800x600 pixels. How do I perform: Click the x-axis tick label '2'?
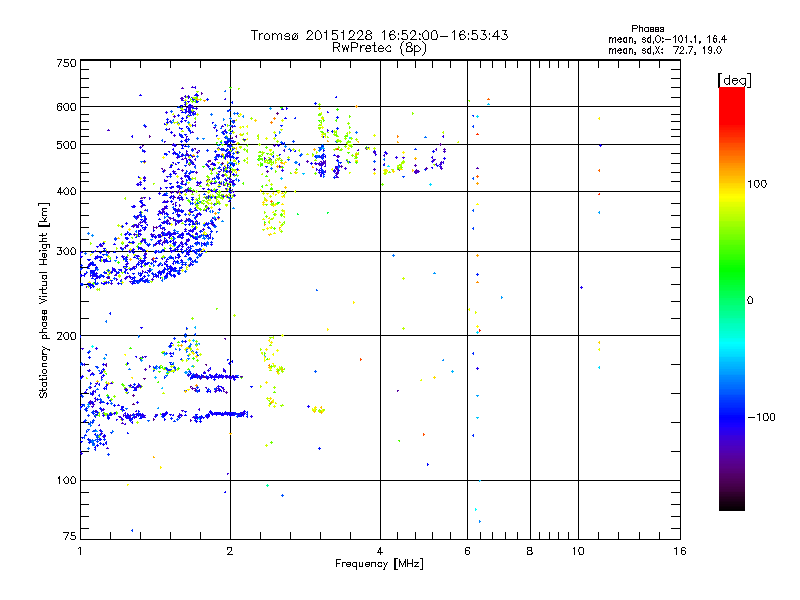[230, 551]
